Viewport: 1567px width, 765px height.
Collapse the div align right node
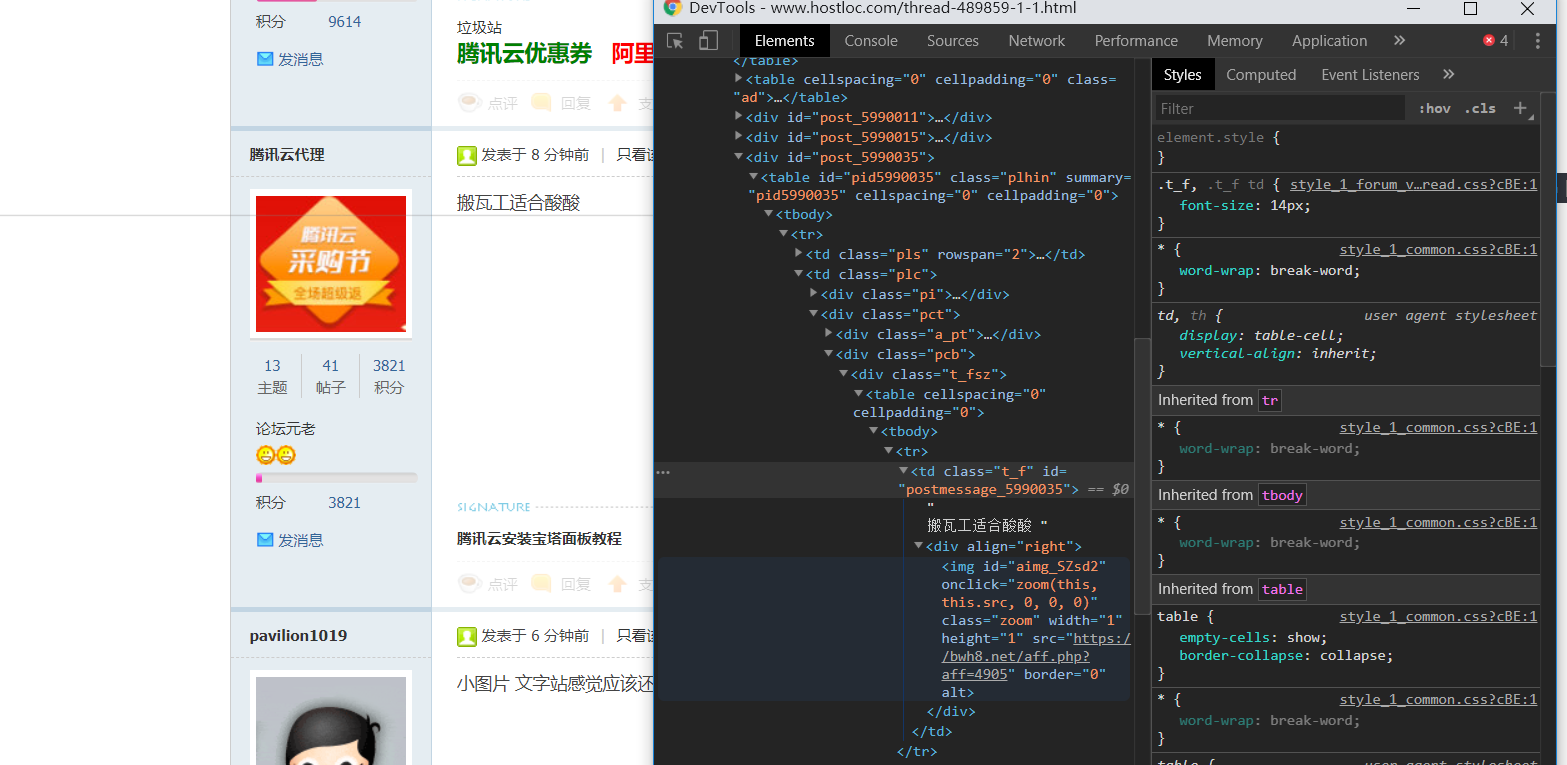919,546
